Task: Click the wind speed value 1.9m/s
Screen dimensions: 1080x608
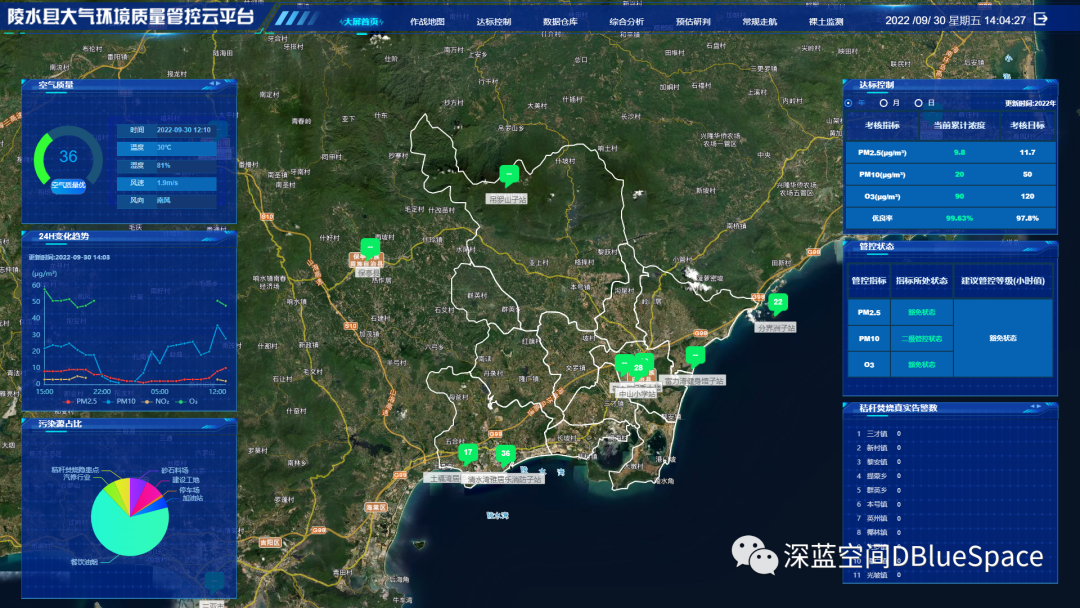Action: point(167,183)
